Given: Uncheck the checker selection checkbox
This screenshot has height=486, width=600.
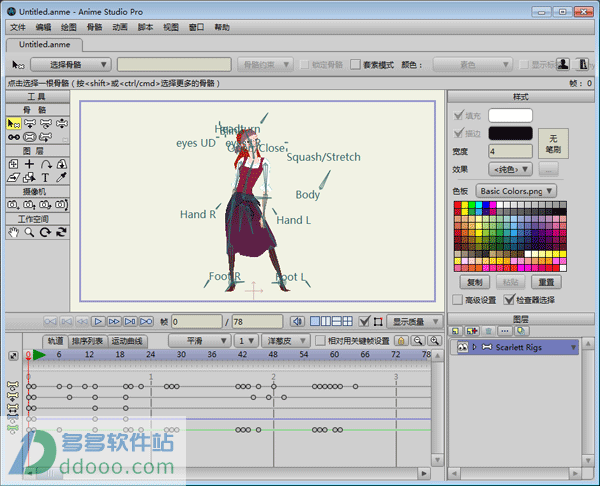Looking at the screenshot, I should click(509, 300).
